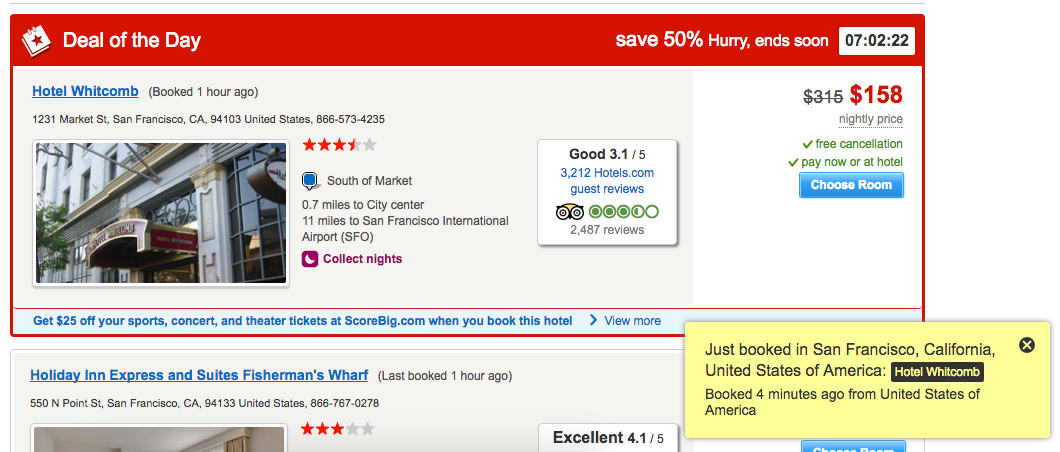Click the 07:02:22 countdown timer

point(877,41)
